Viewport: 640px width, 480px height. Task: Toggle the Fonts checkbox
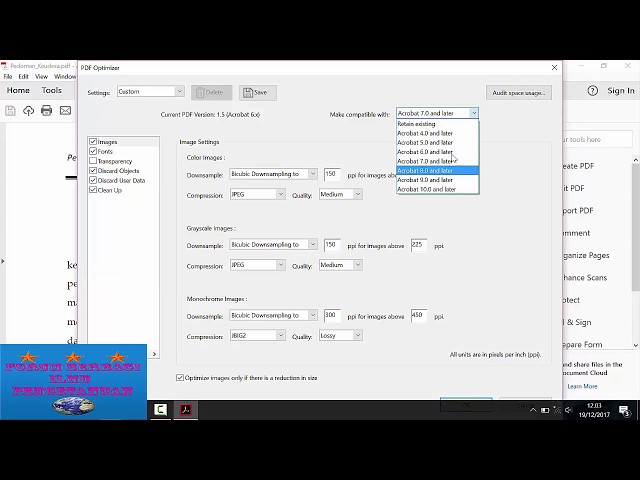coord(93,151)
